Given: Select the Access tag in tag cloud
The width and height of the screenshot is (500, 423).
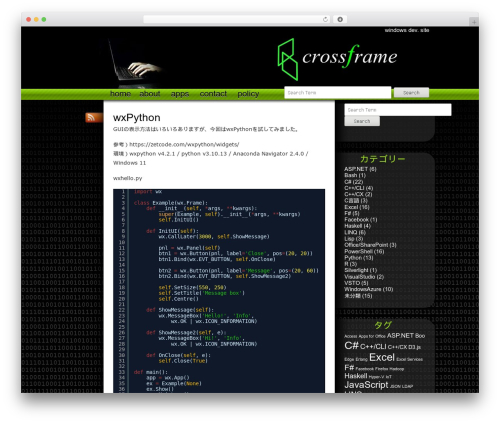Looking at the screenshot, I should pos(351,336).
